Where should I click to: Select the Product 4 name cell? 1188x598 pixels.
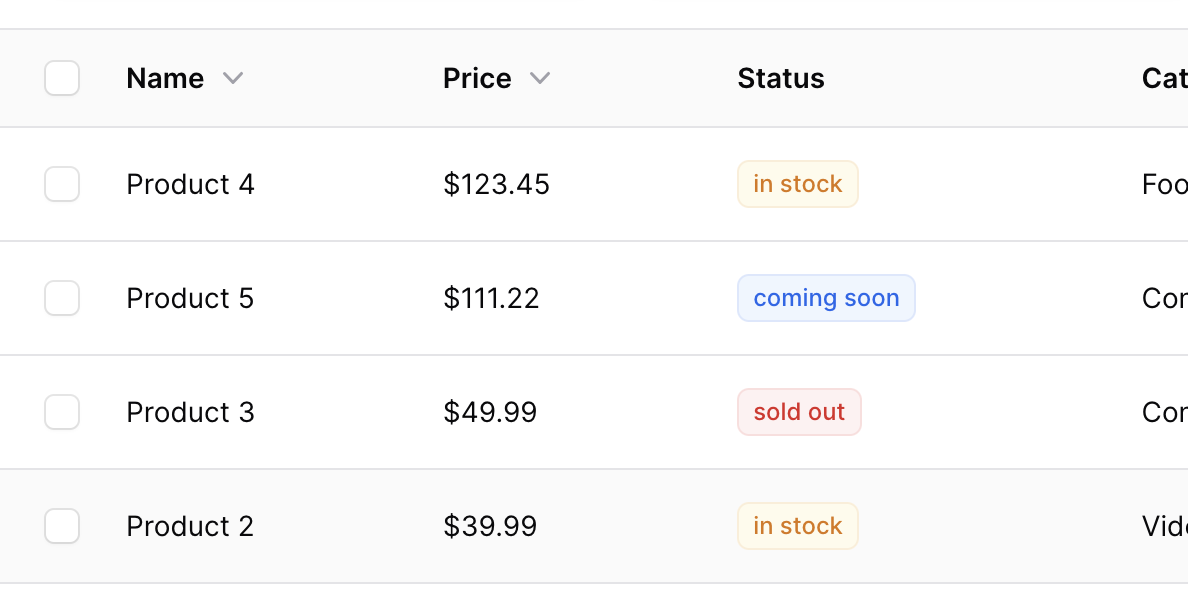pos(190,184)
